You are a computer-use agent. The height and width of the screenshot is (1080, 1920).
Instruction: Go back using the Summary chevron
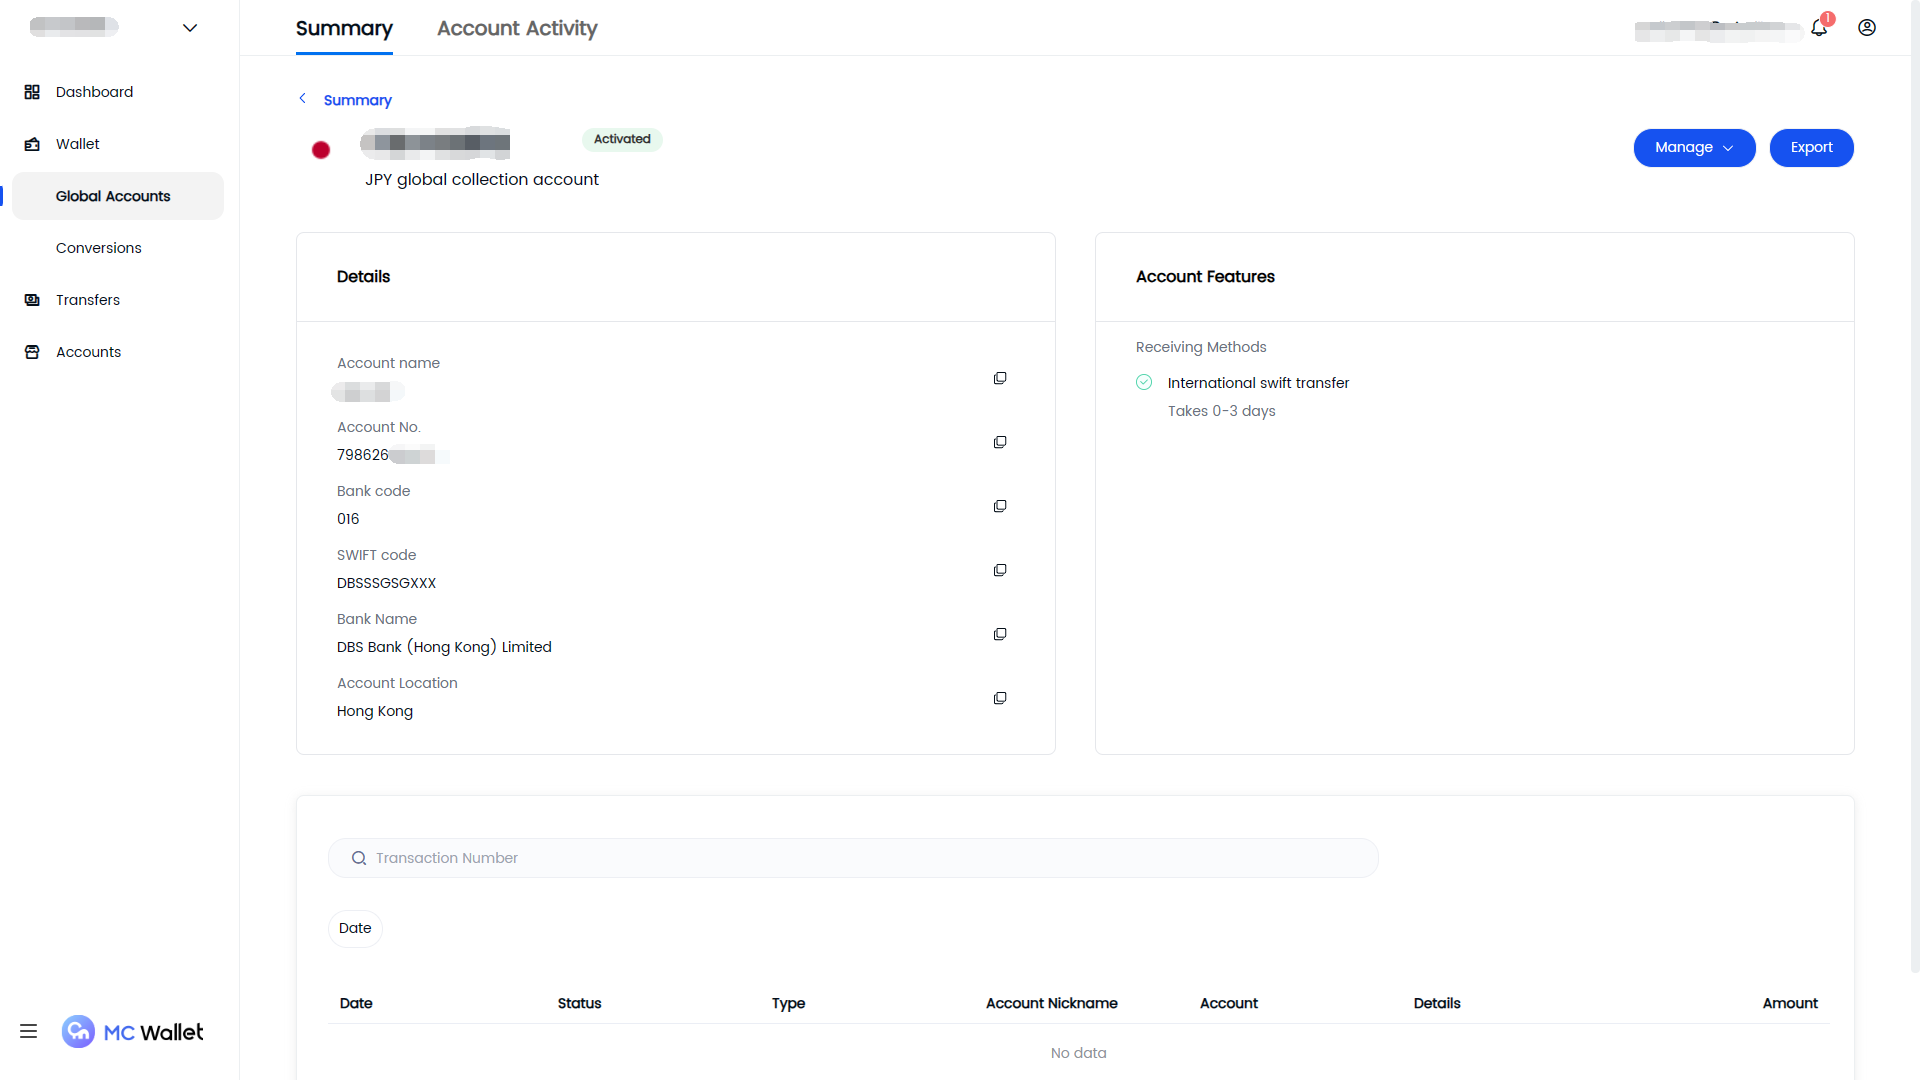tap(303, 98)
